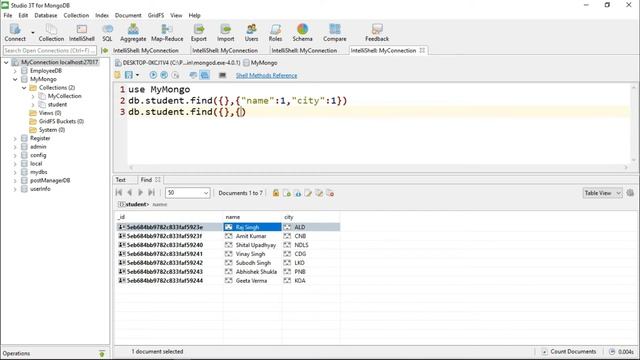
Task: Click the Export toolbar icon
Action: [x=199, y=32]
